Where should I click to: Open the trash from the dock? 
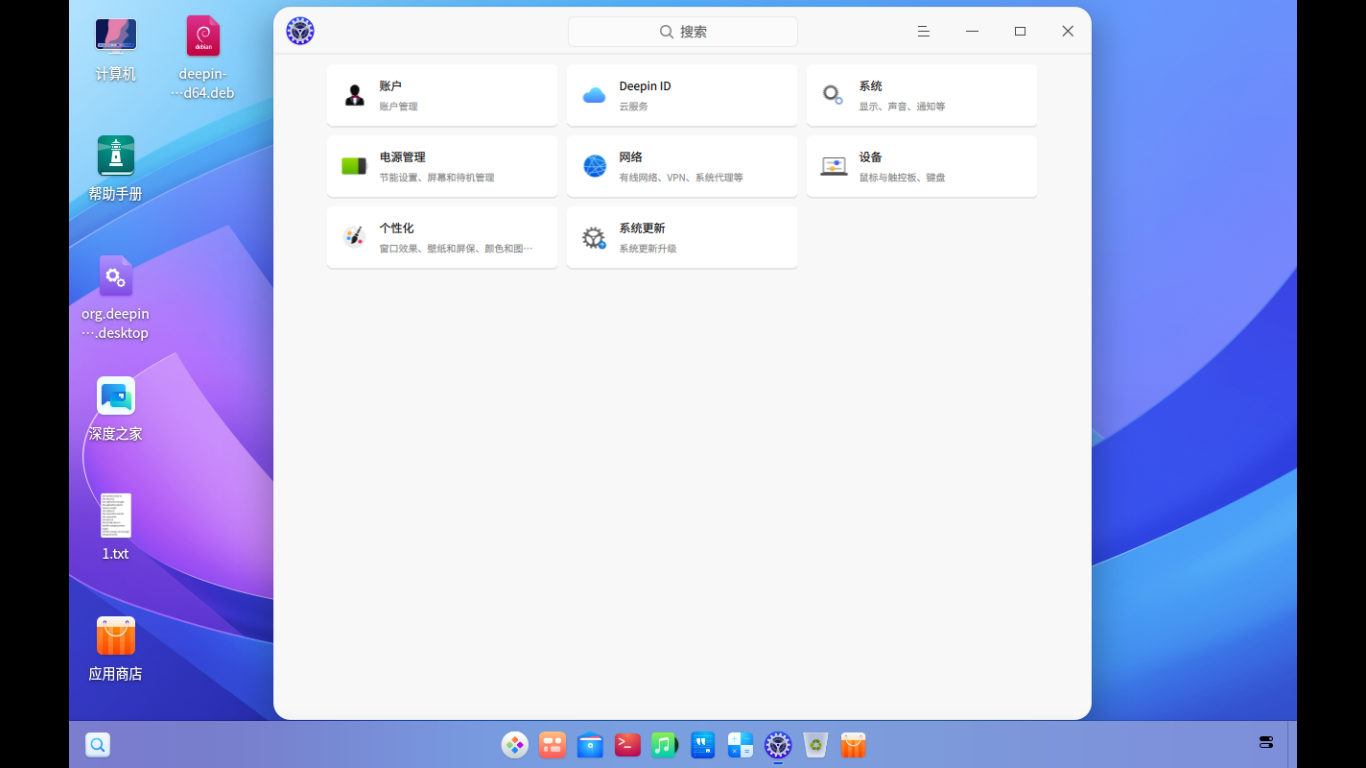(x=816, y=745)
